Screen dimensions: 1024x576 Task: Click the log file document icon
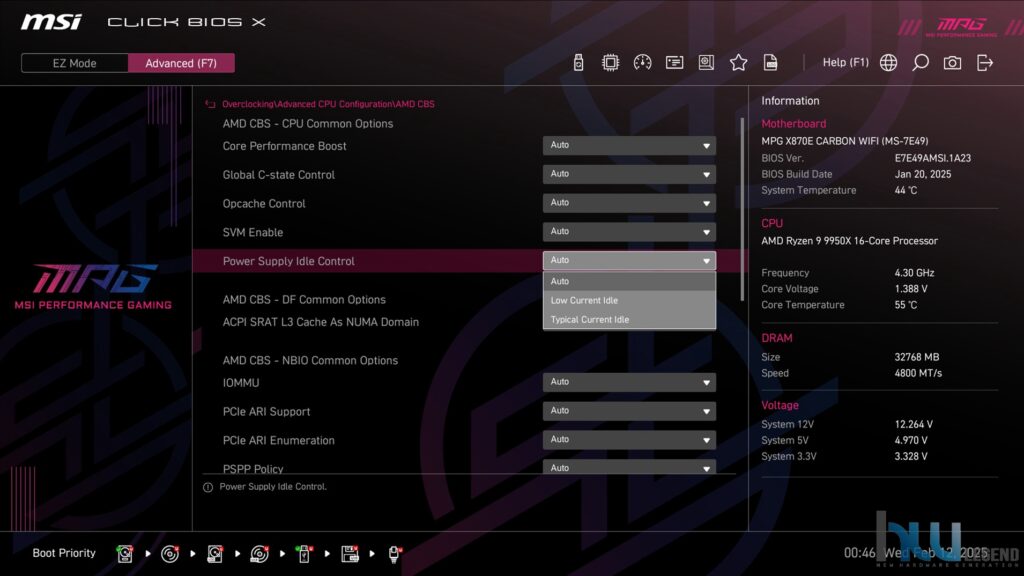(x=770, y=63)
